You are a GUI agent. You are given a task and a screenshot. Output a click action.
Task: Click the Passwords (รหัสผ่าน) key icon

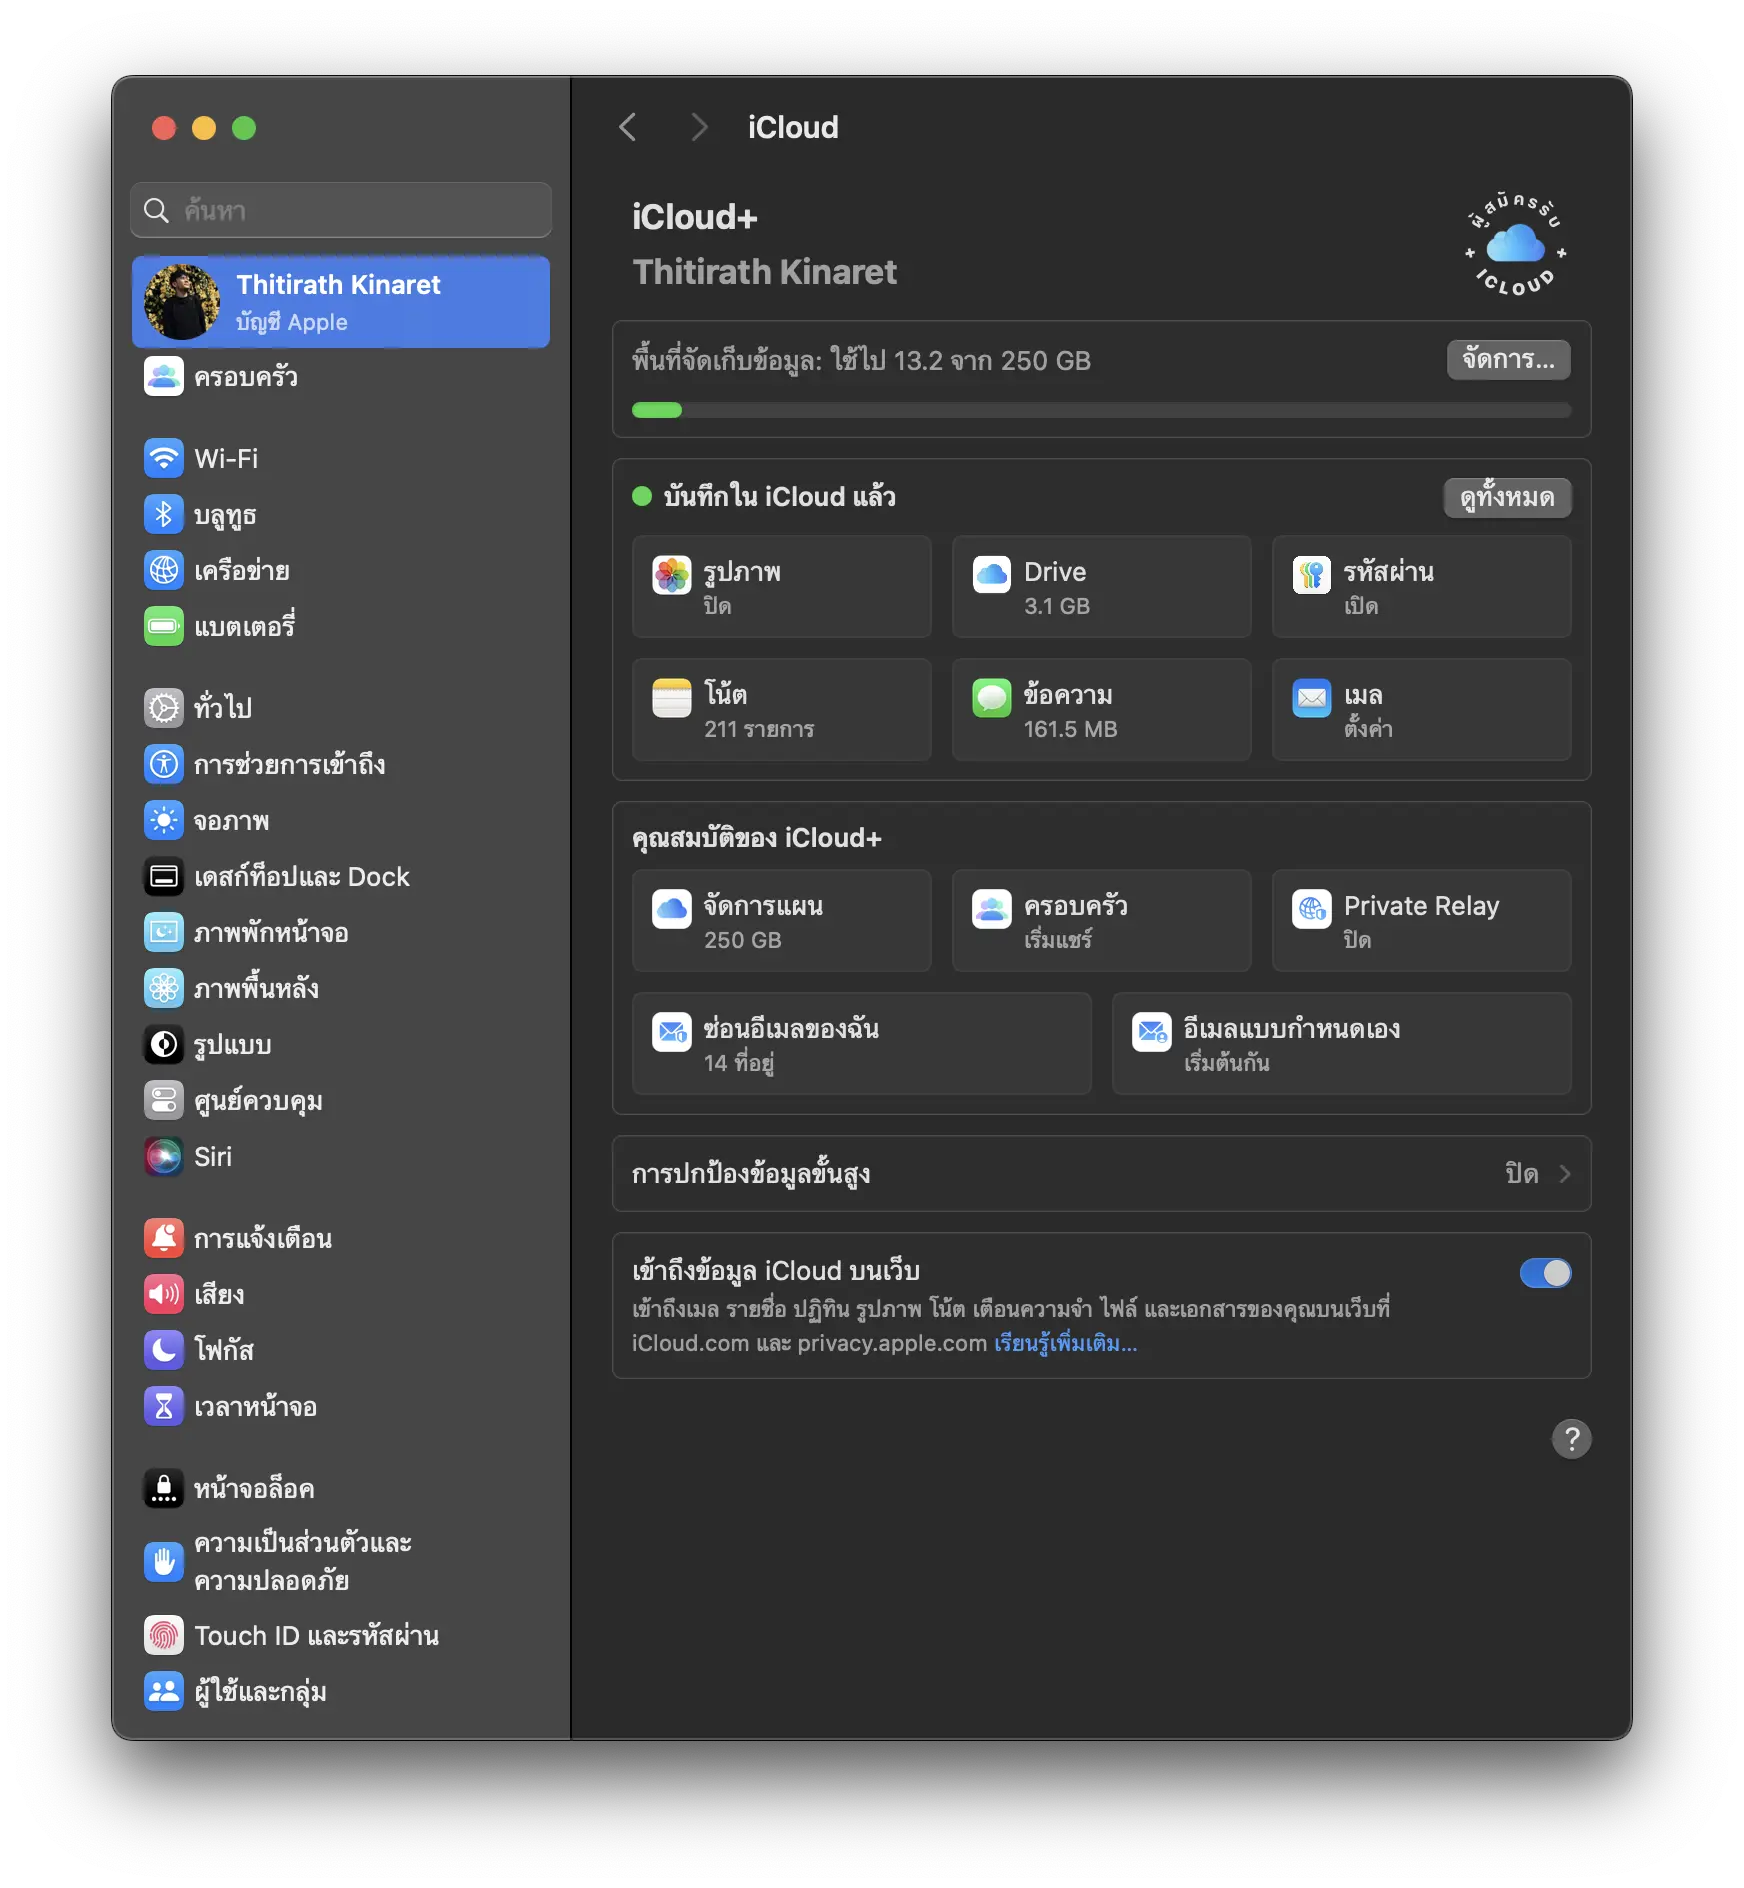coord(1311,575)
